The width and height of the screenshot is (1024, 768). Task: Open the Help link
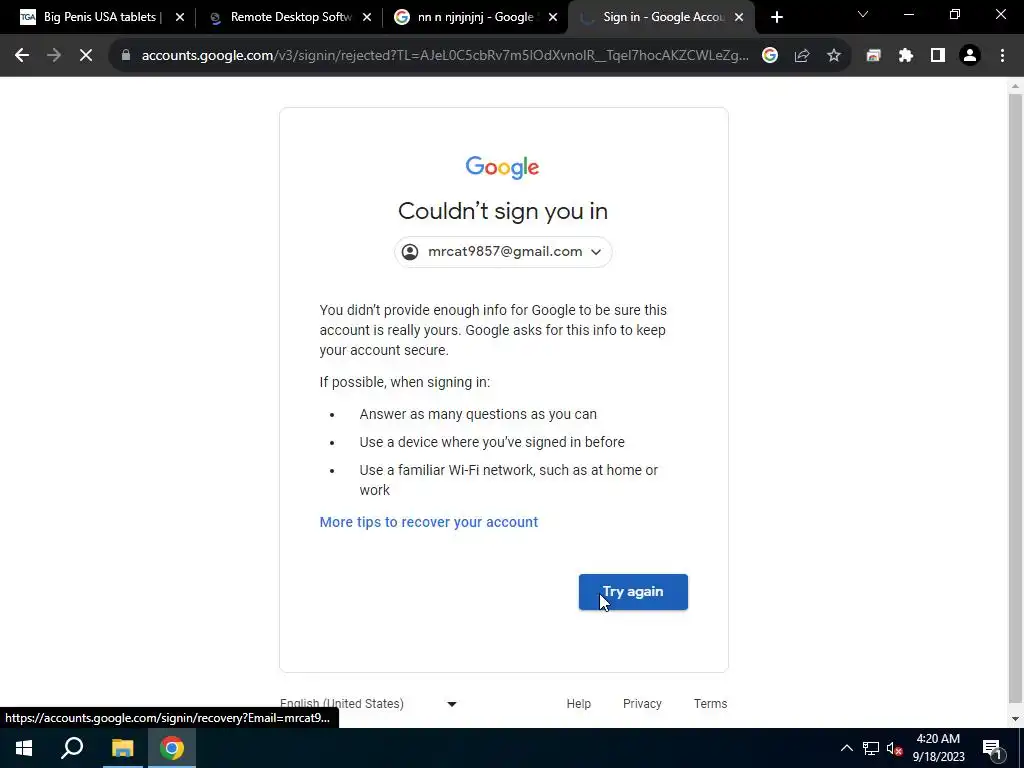pyautogui.click(x=579, y=704)
